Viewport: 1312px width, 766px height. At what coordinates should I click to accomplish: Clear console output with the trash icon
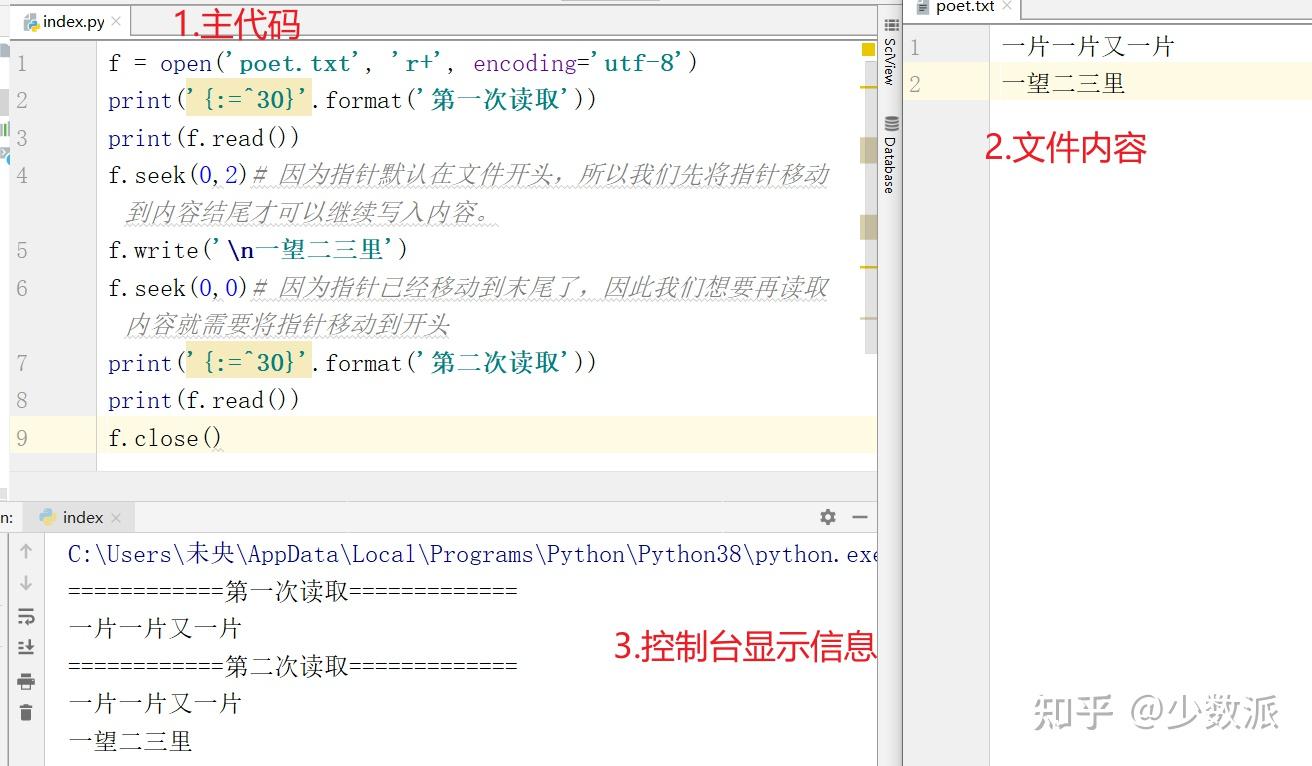[x=25, y=714]
